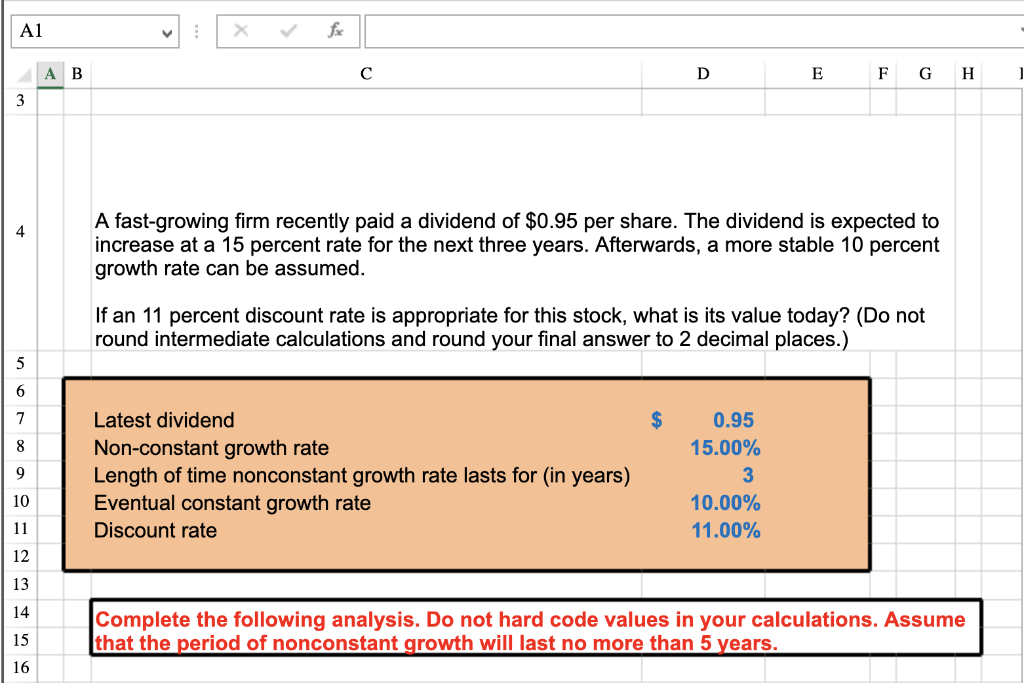Select the cell containing 15.00%
Screen dimensions: 1024x683
(726, 448)
